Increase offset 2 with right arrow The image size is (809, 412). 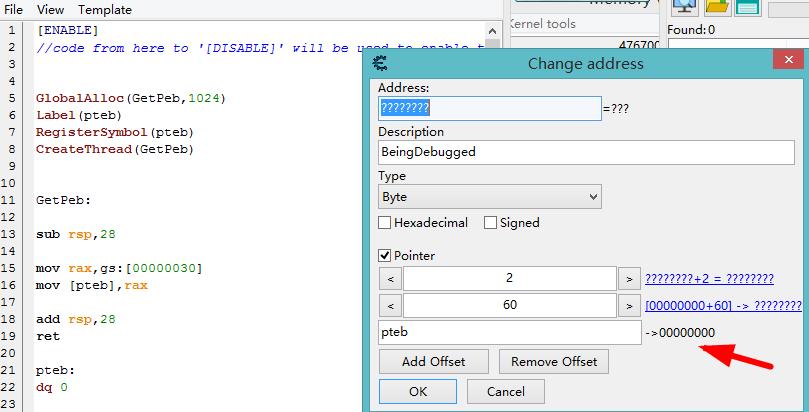[x=629, y=278]
